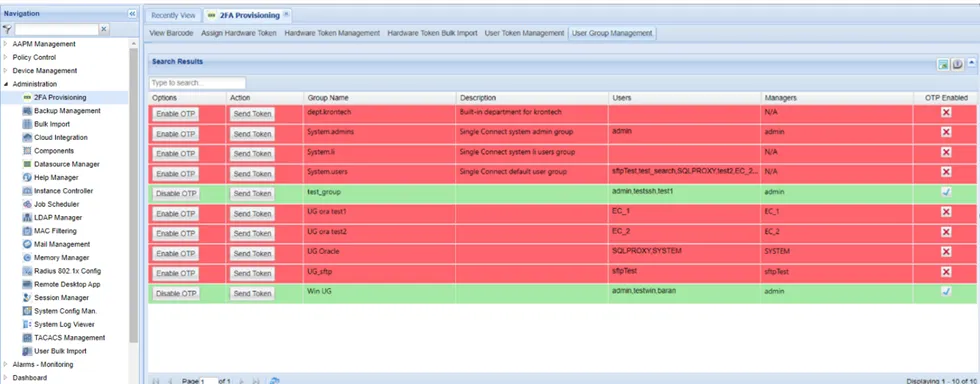This screenshot has width=980, height=384.
Task: Toggle OTP Enabled checkbox for dept.krontech
Action: point(946,112)
